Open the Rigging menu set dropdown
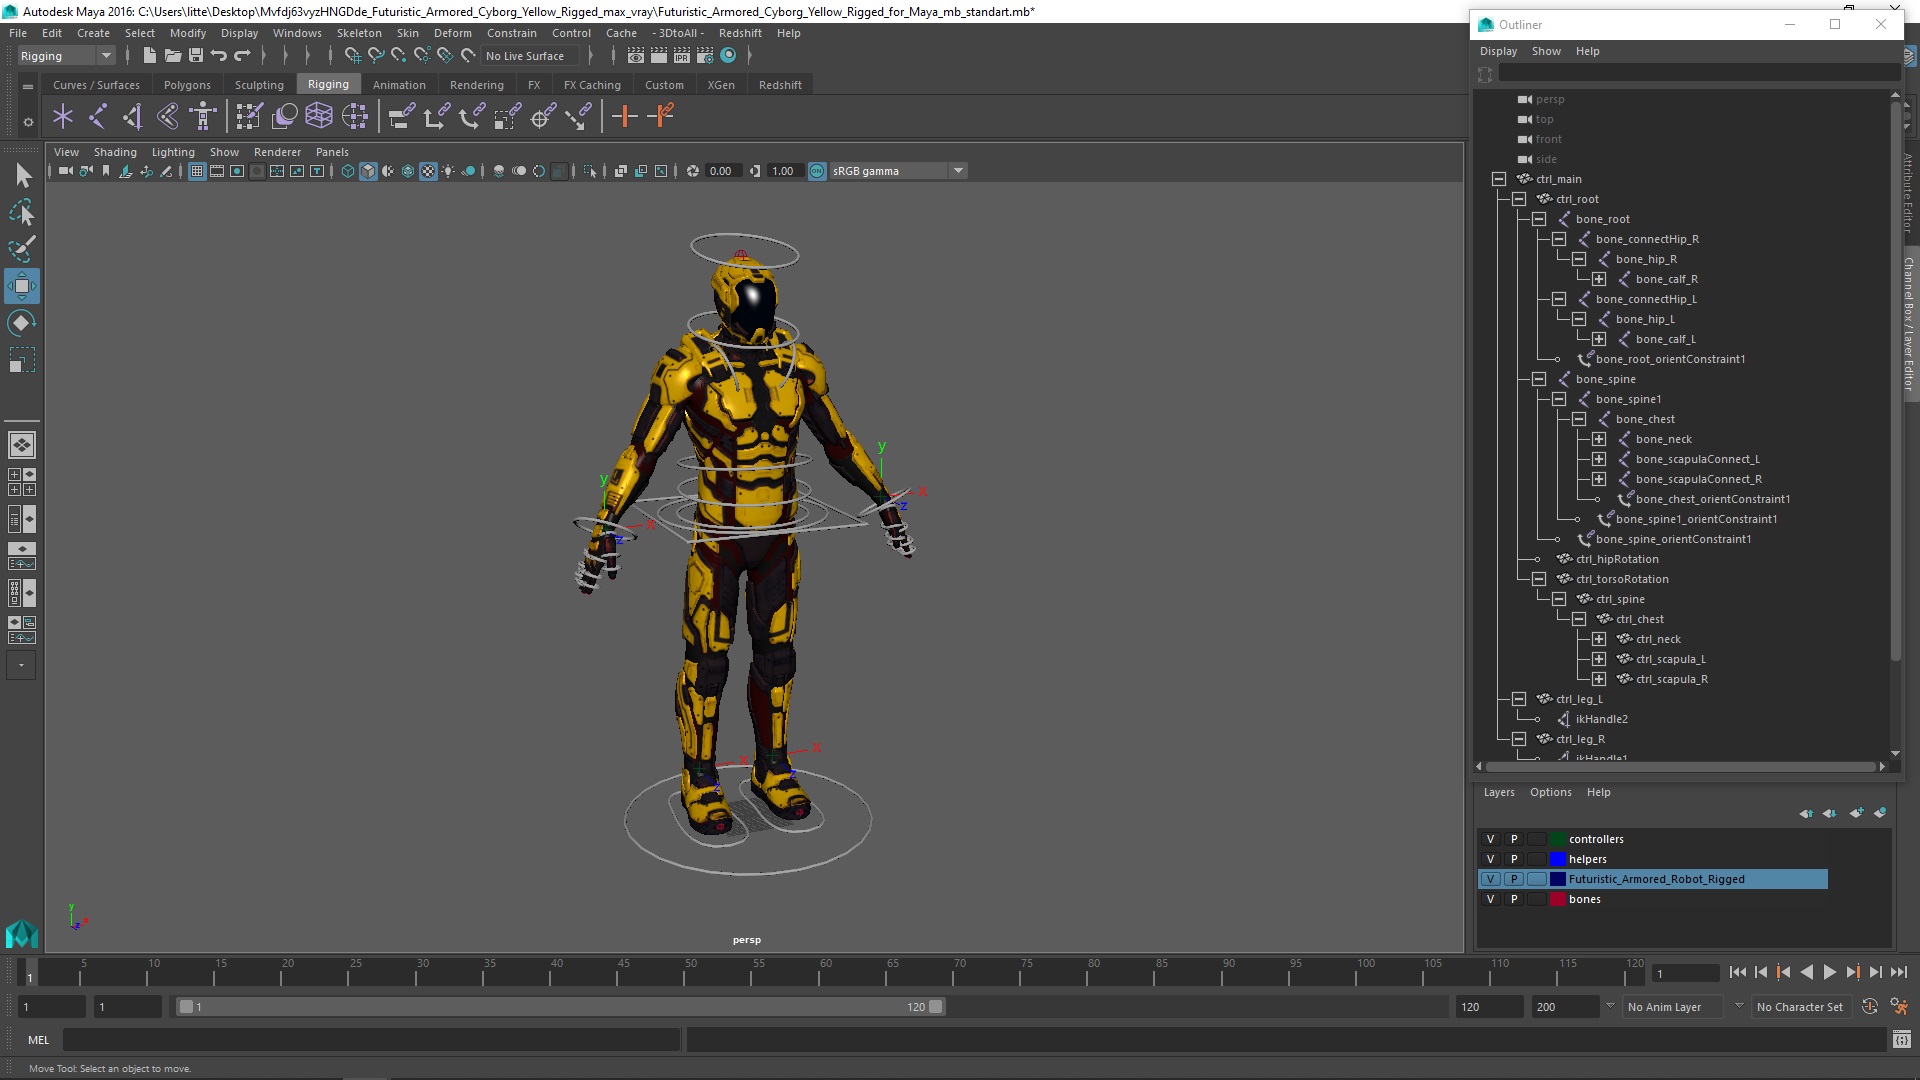The image size is (1920, 1080). pyautogui.click(x=66, y=56)
